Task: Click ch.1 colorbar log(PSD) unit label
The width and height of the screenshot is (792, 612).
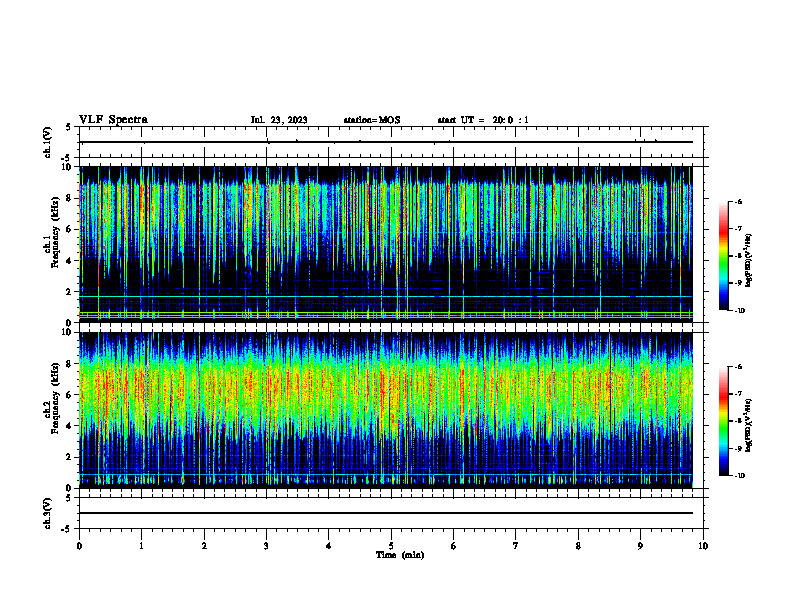Action: coord(749,260)
